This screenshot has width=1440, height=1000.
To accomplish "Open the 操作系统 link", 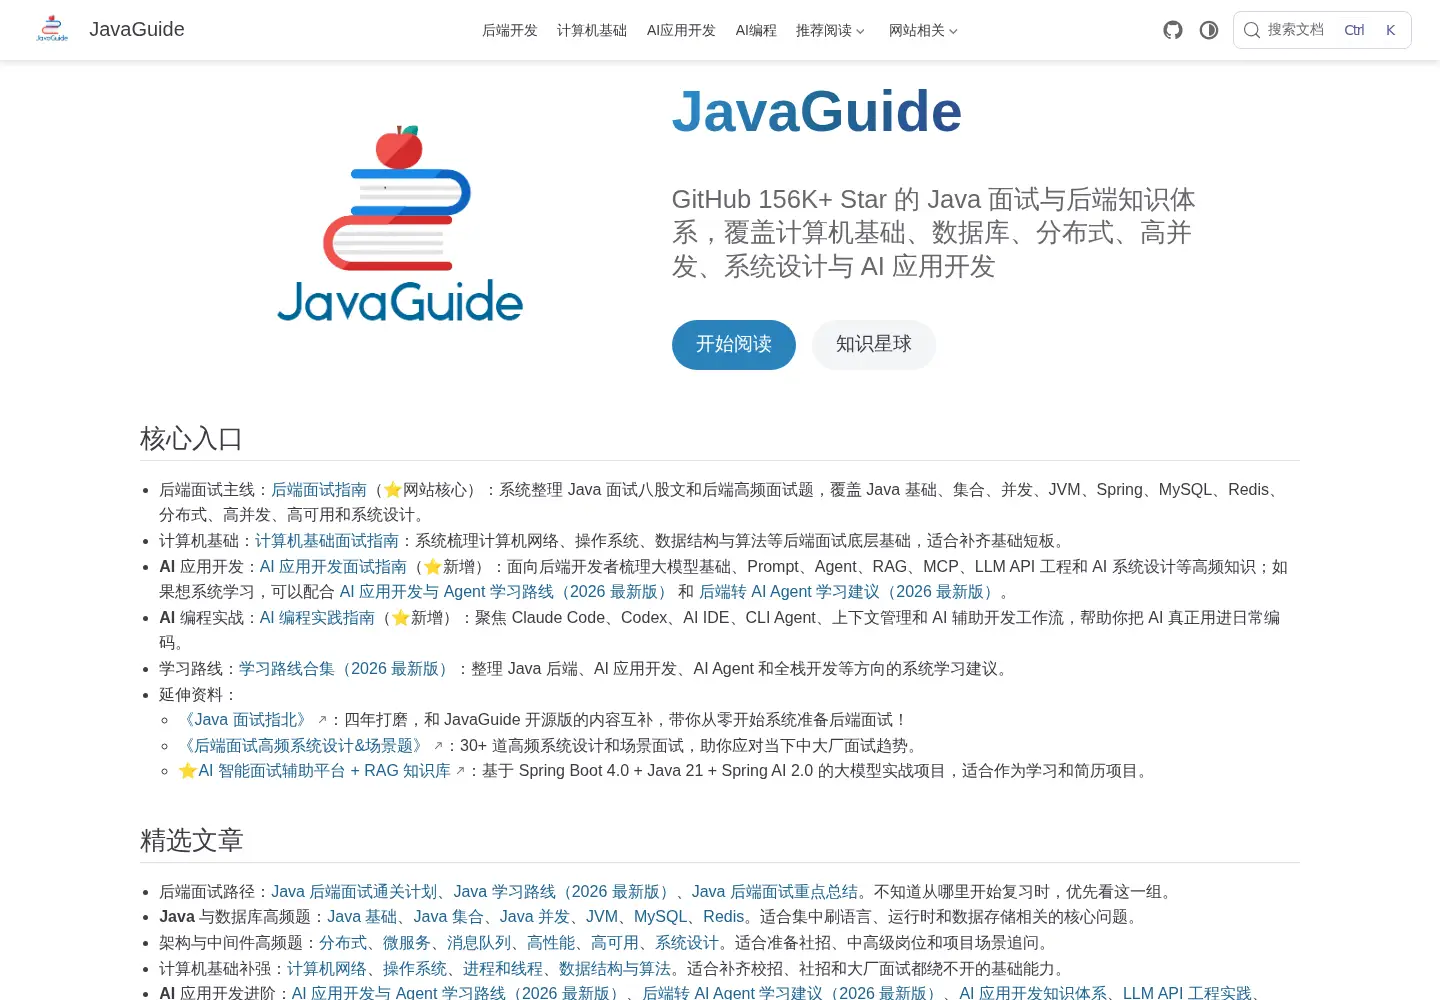I will coord(415,969).
